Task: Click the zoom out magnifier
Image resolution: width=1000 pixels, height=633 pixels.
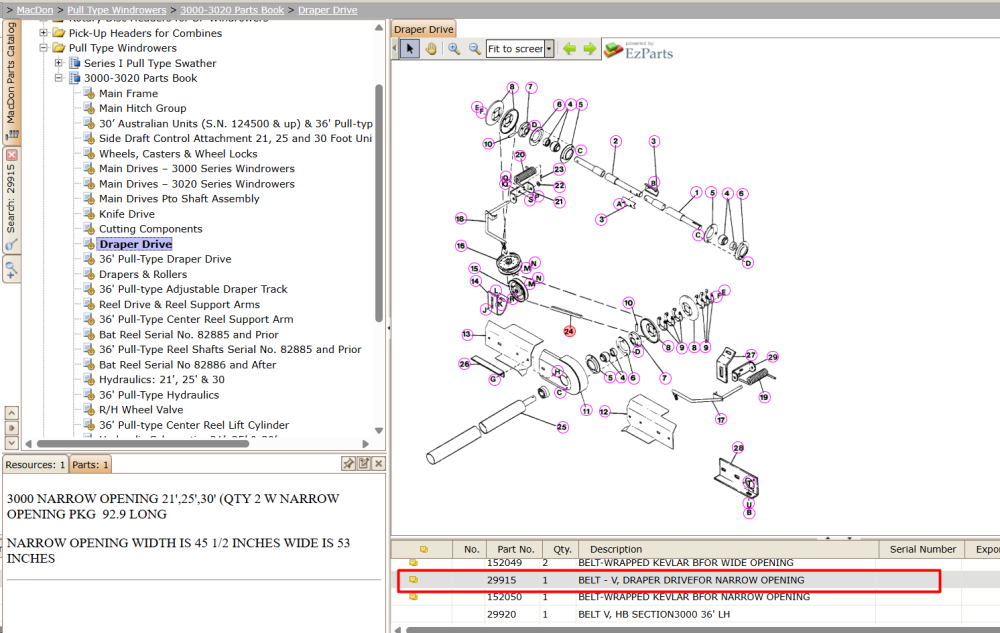Action: 474,48
